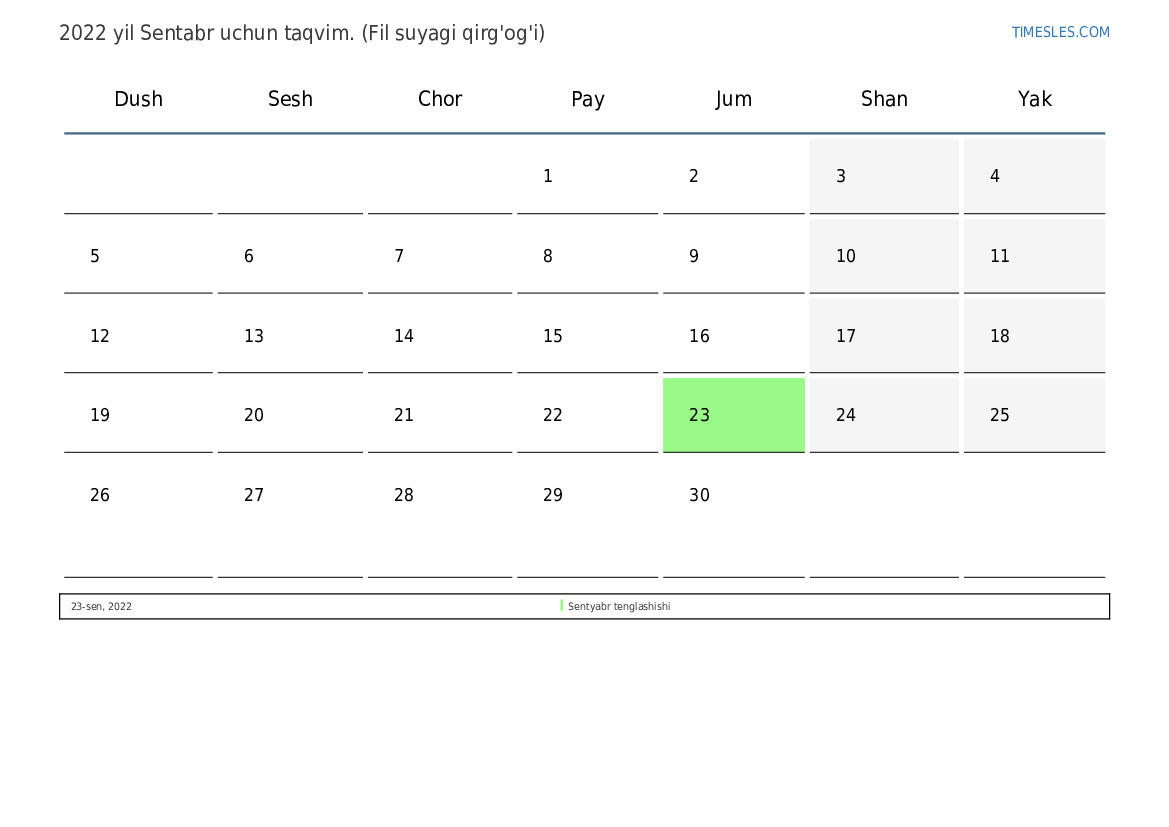The width and height of the screenshot is (1169, 827).
Task: Select the Sesh weekday header
Action: point(290,99)
